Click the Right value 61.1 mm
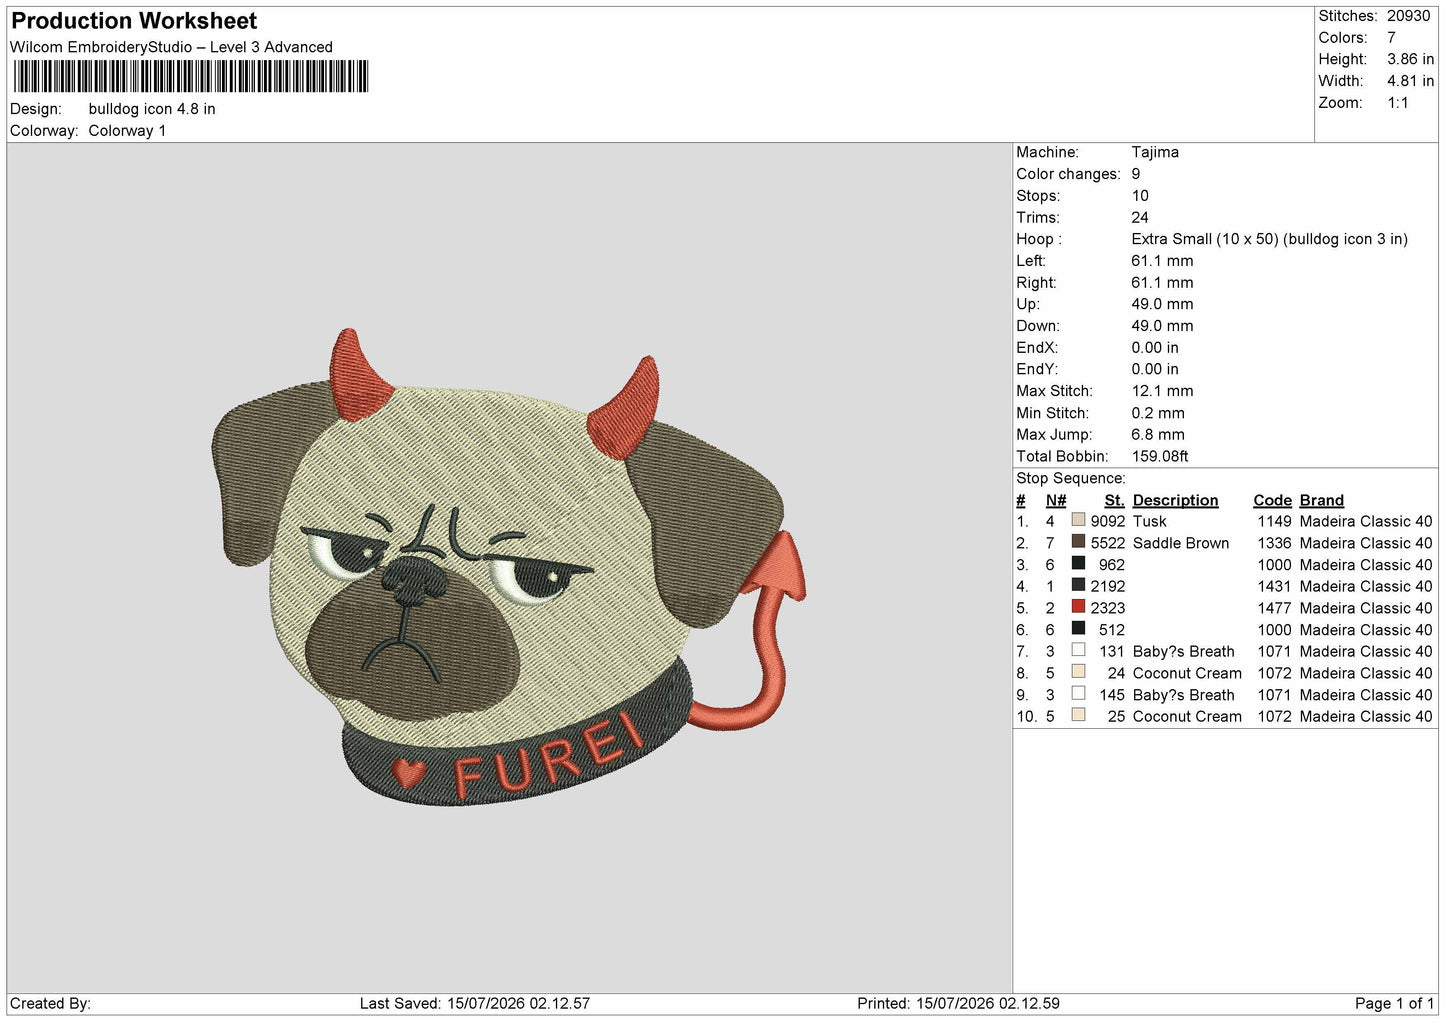Screen dimensions: 1445x1021 [x=1162, y=283]
